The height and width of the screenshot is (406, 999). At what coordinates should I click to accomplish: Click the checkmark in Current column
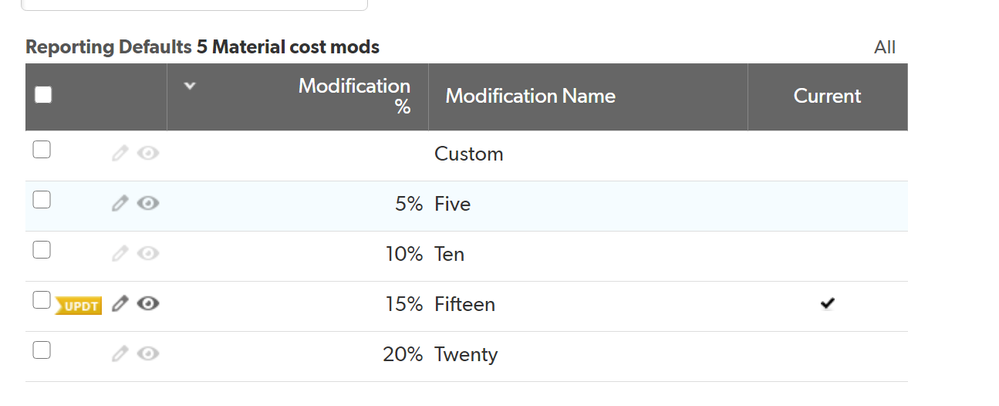pyautogui.click(x=827, y=303)
